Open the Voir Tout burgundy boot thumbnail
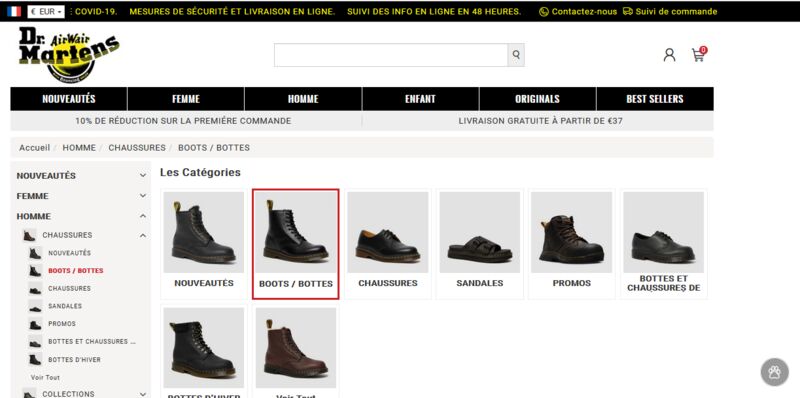800x398 pixels. 295,347
